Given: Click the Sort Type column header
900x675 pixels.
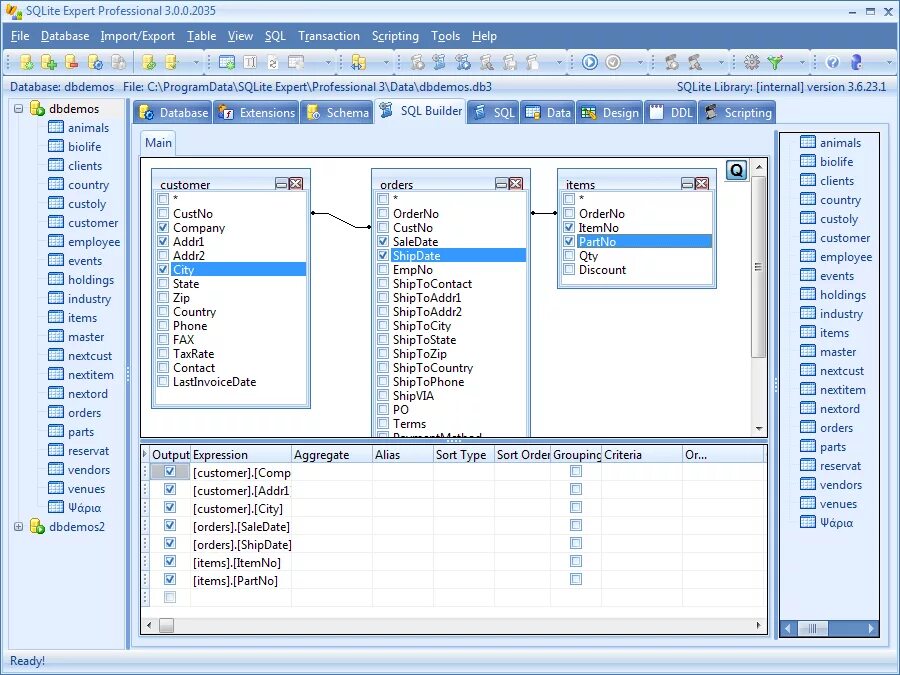Looking at the screenshot, I should (x=463, y=455).
